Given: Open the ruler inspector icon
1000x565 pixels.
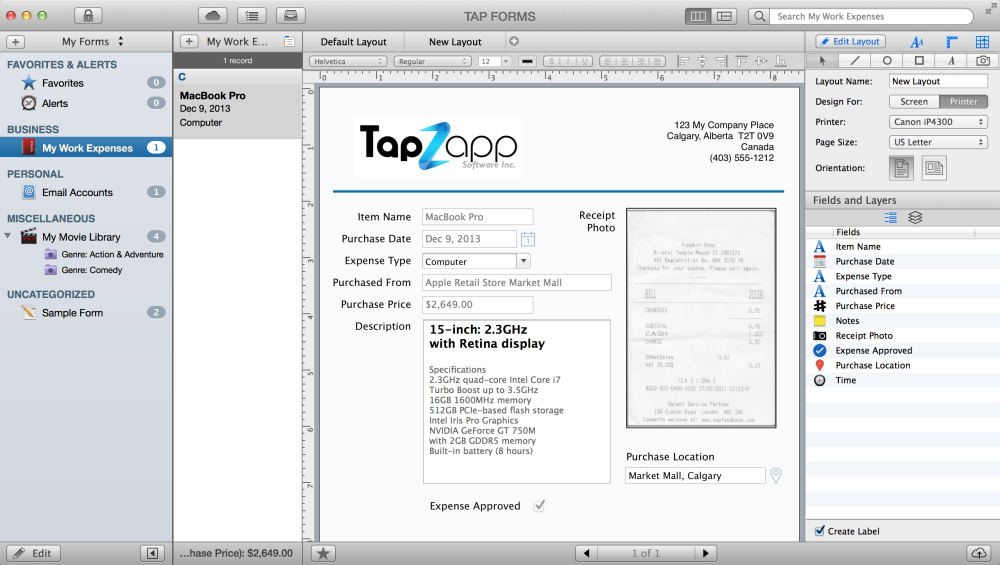Looking at the screenshot, I should (x=952, y=42).
